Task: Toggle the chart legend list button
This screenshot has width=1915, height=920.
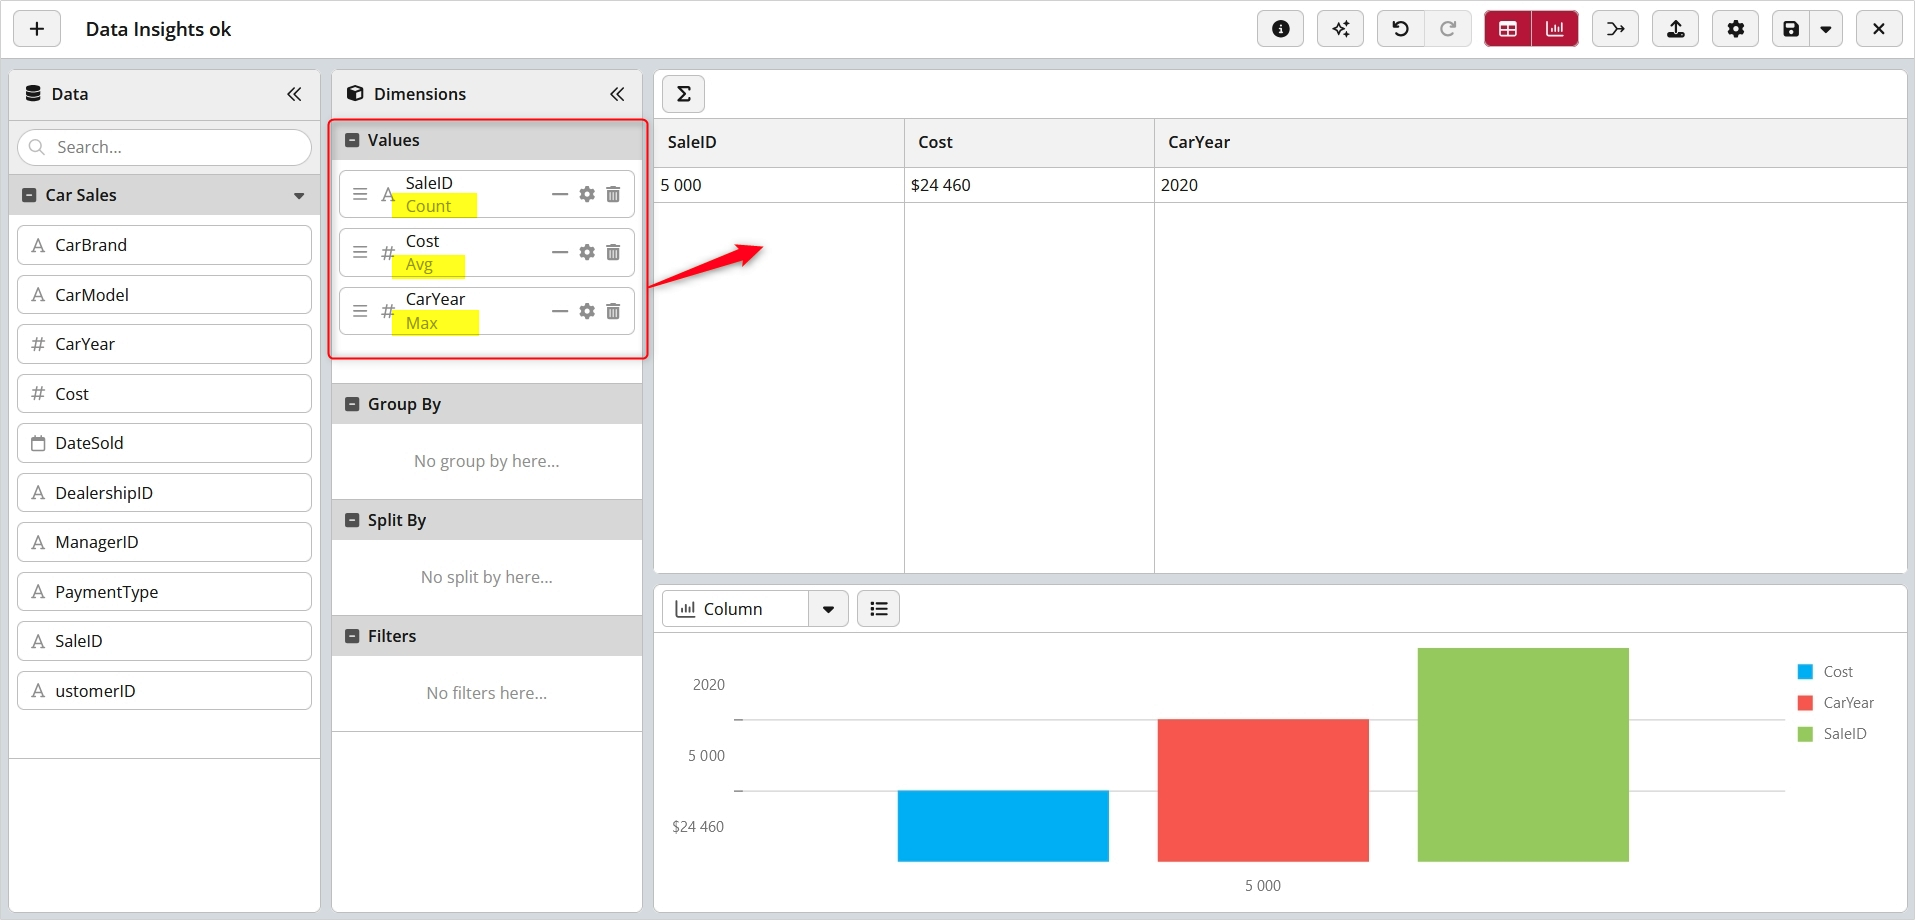Action: [879, 609]
